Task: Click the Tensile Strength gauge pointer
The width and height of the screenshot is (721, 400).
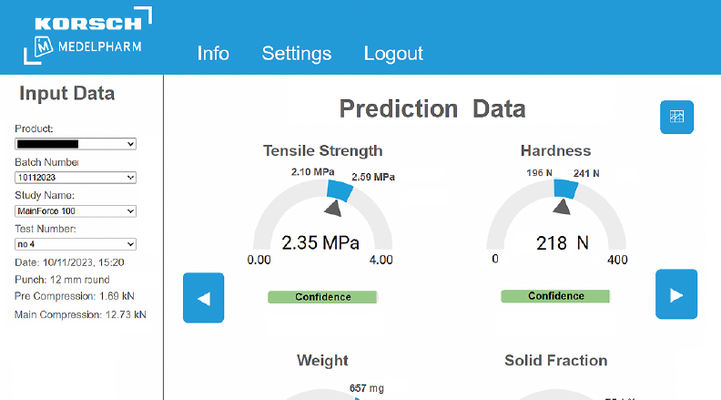Action: pos(333,207)
